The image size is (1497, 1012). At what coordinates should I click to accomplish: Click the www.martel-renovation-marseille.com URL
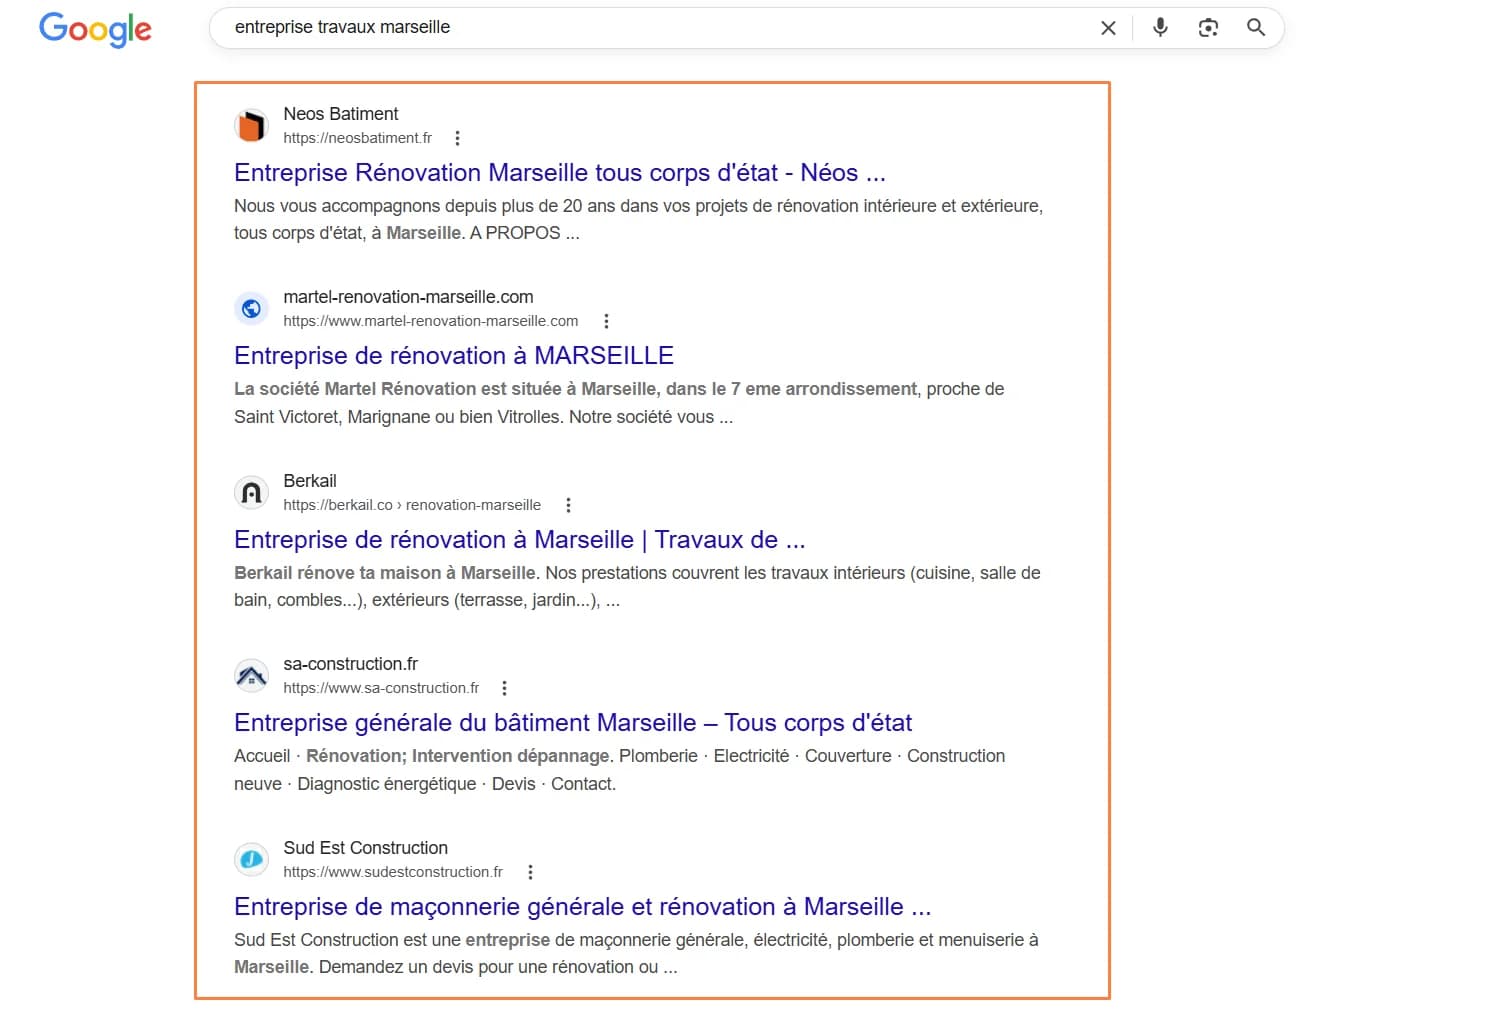coord(431,321)
